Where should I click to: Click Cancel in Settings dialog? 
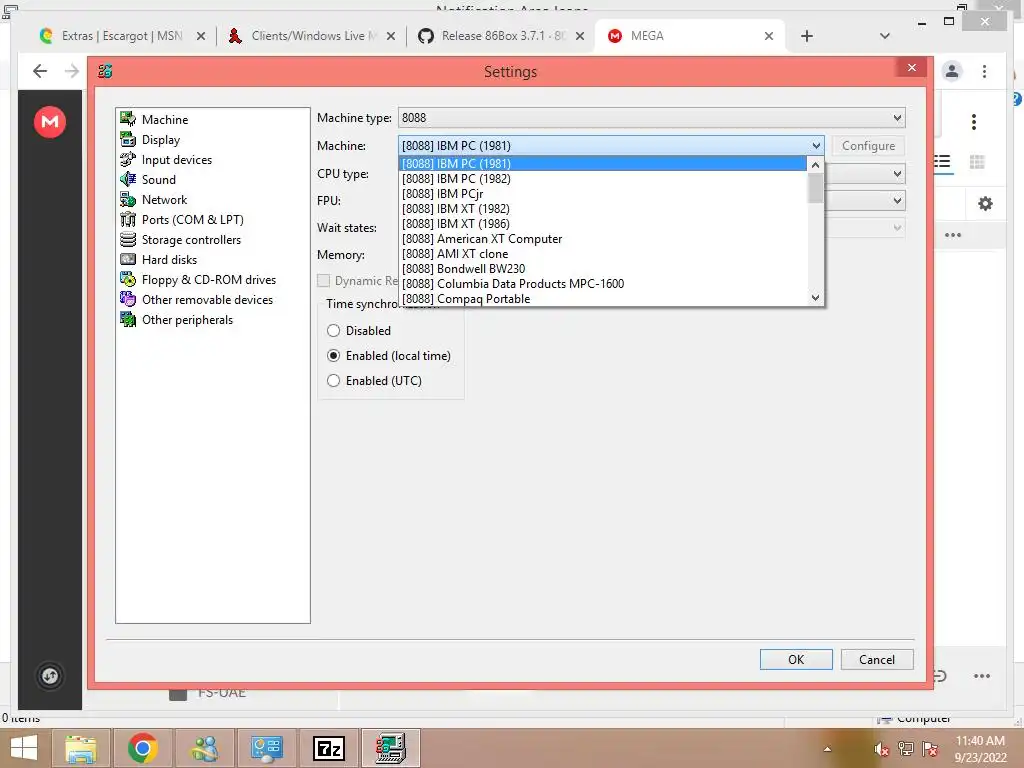point(876,660)
